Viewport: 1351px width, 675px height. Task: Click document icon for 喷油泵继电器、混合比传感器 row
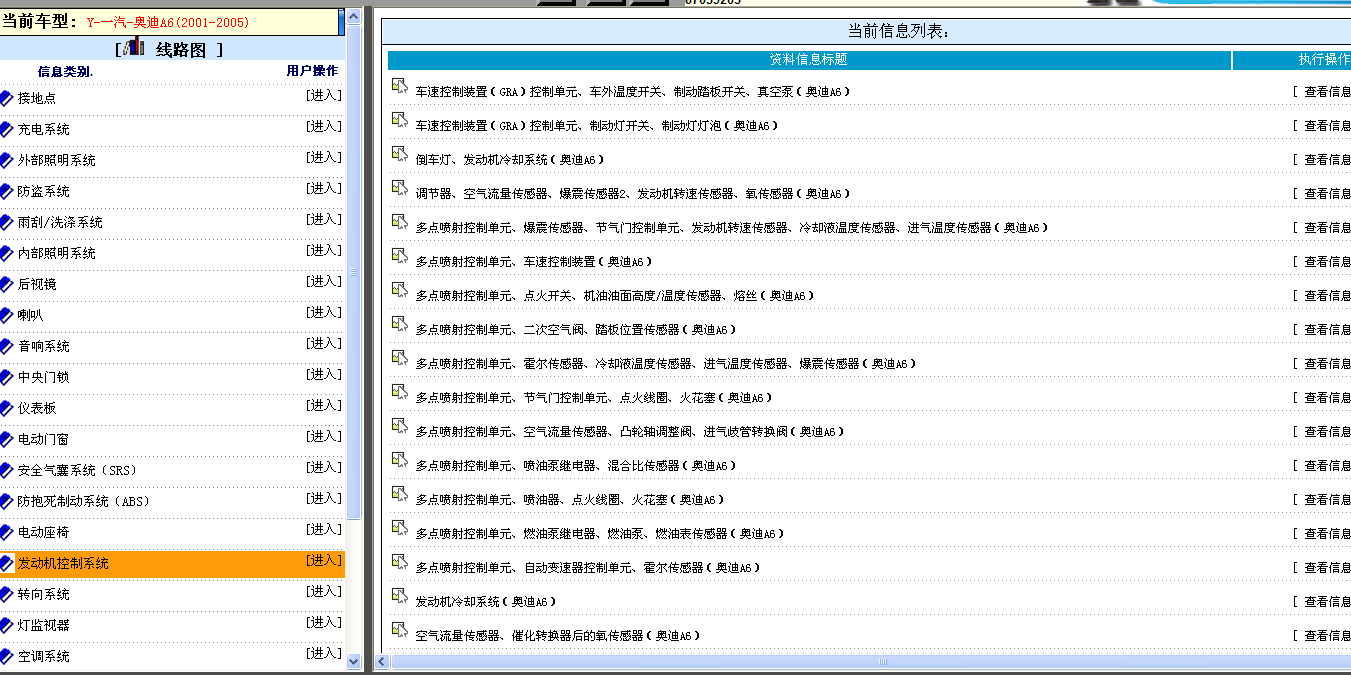pos(400,460)
